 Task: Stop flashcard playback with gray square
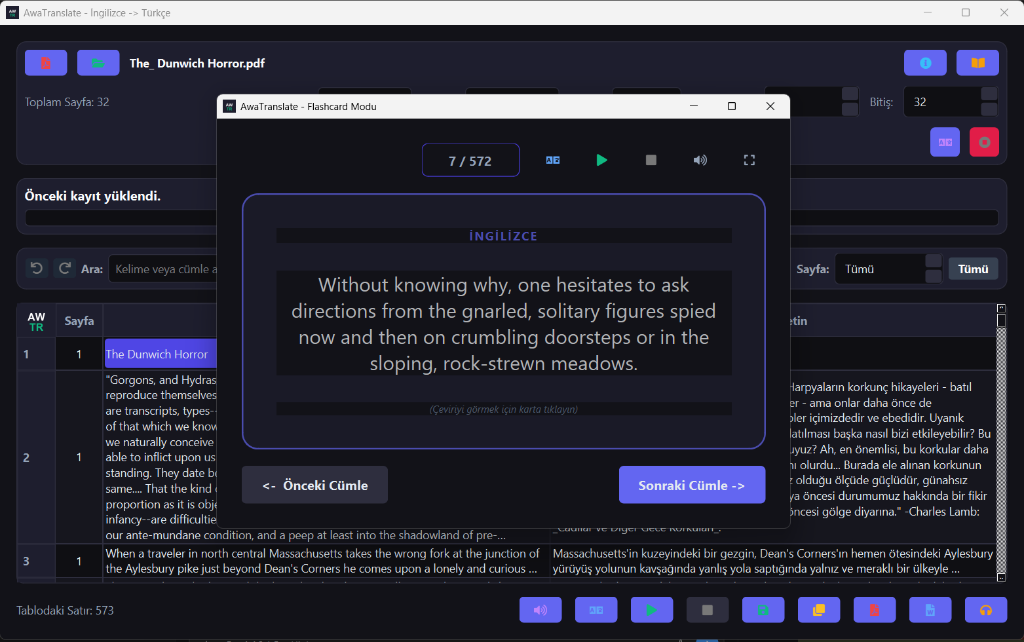651,160
